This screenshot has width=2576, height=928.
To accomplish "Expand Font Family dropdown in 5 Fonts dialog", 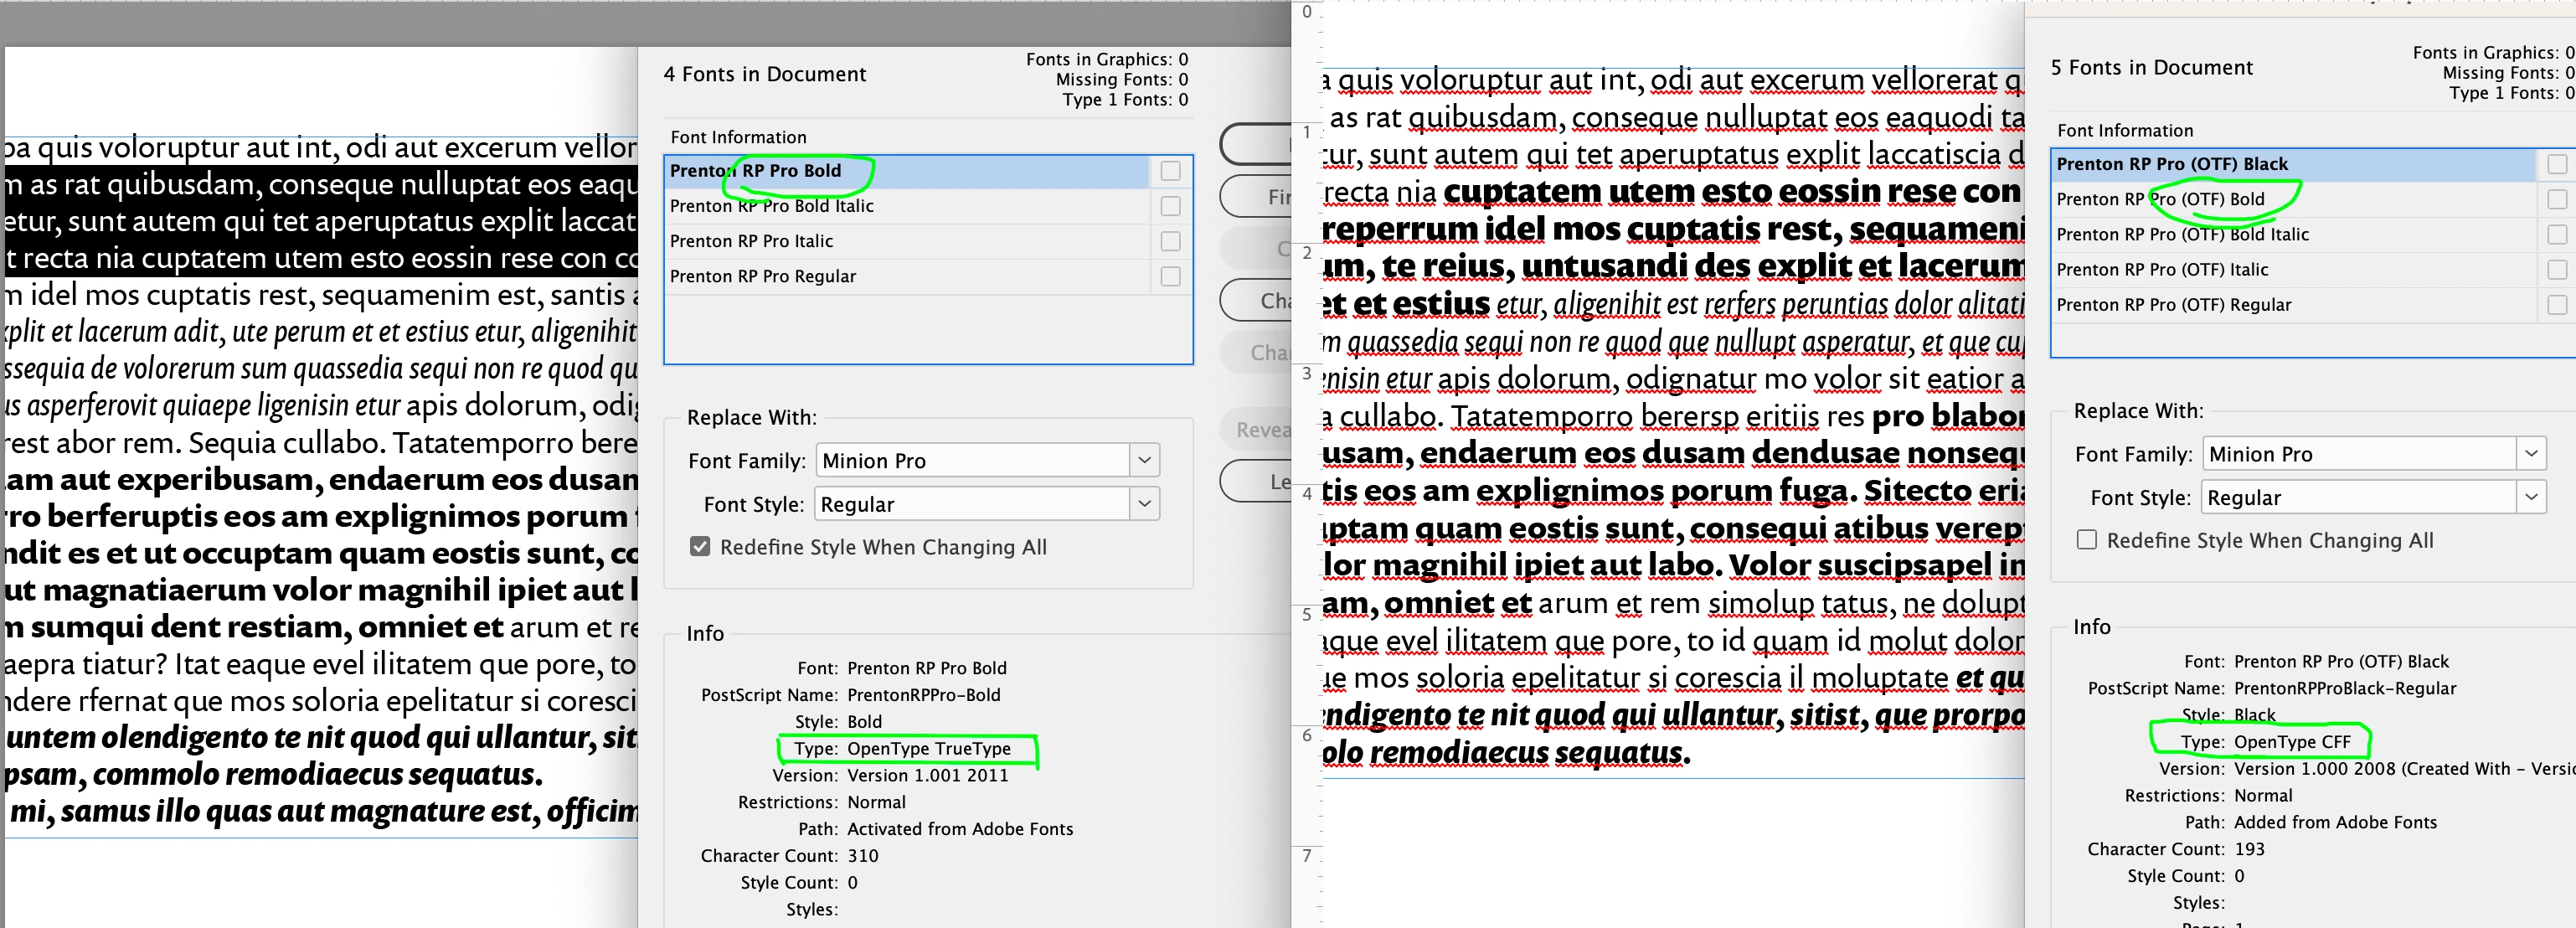I will click(2531, 454).
